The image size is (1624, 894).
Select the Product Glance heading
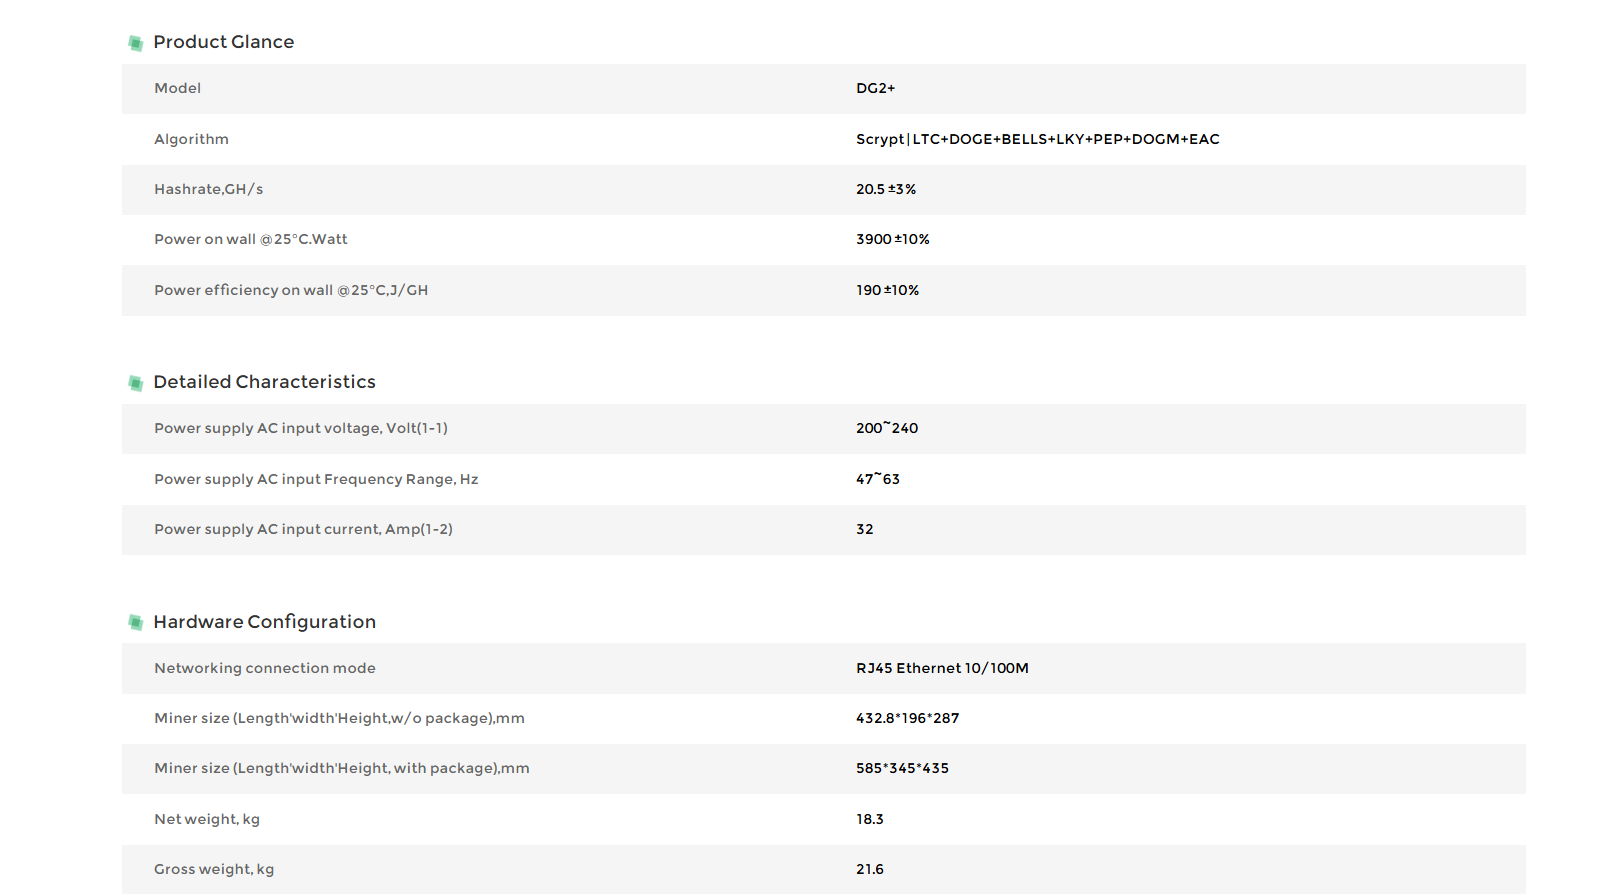(x=223, y=42)
